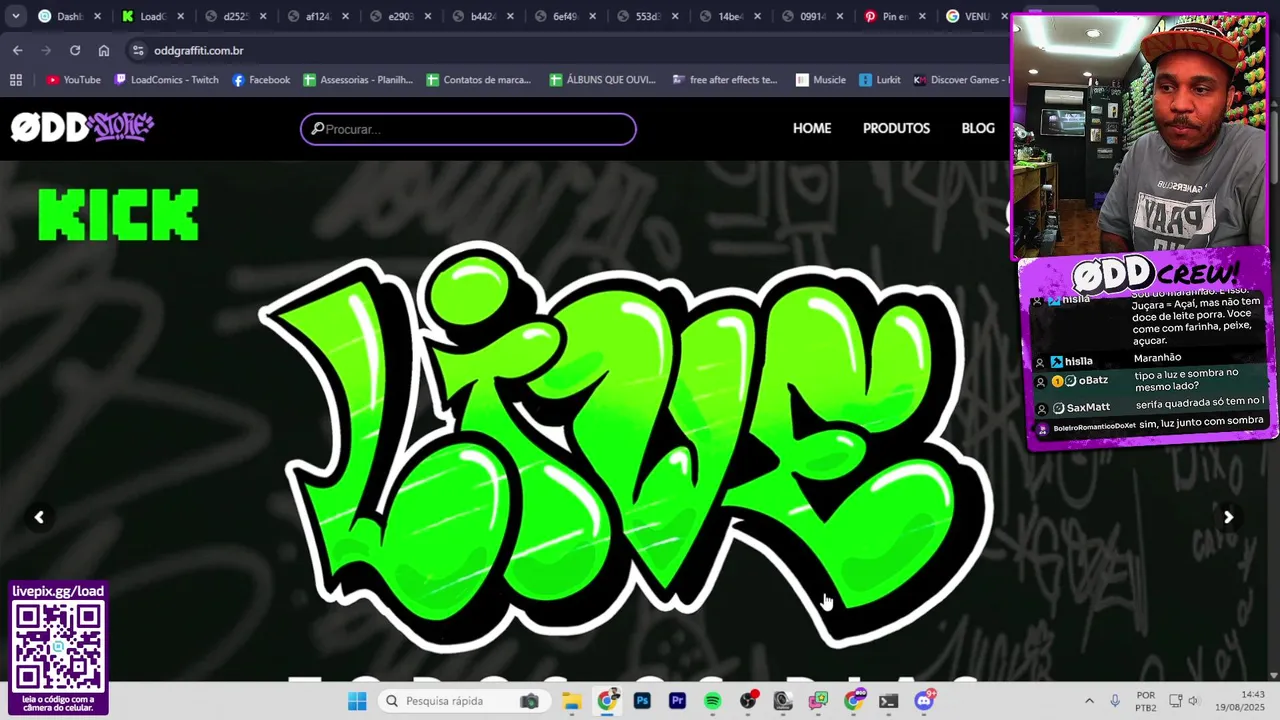Switch to the LoadG Kick tab
1280x720 pixels.
[x=143, y=16]
